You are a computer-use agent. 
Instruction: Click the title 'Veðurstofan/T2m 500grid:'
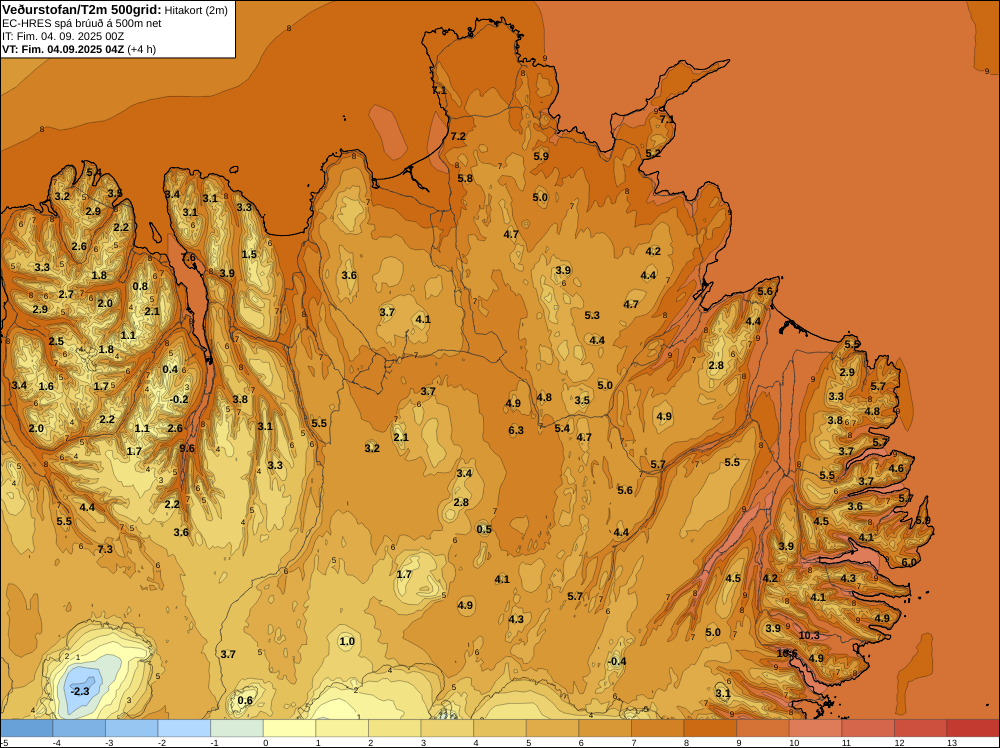[x=82, y=10]
